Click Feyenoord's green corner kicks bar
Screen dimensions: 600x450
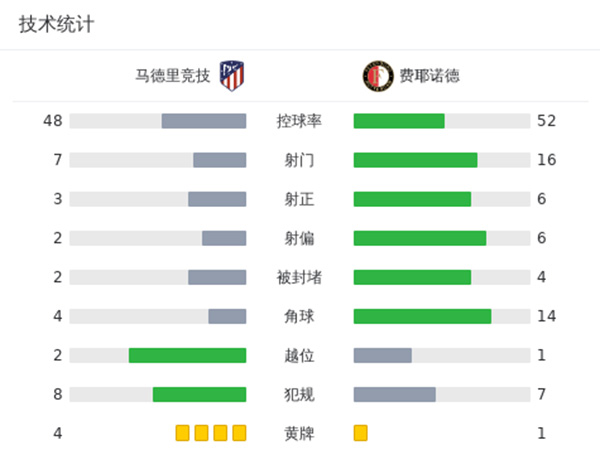(422, 316)
